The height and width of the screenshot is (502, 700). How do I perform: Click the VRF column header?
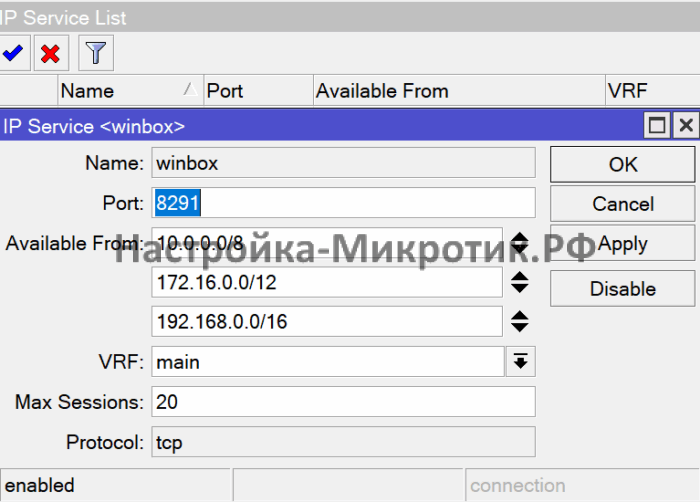pos(653,91)
